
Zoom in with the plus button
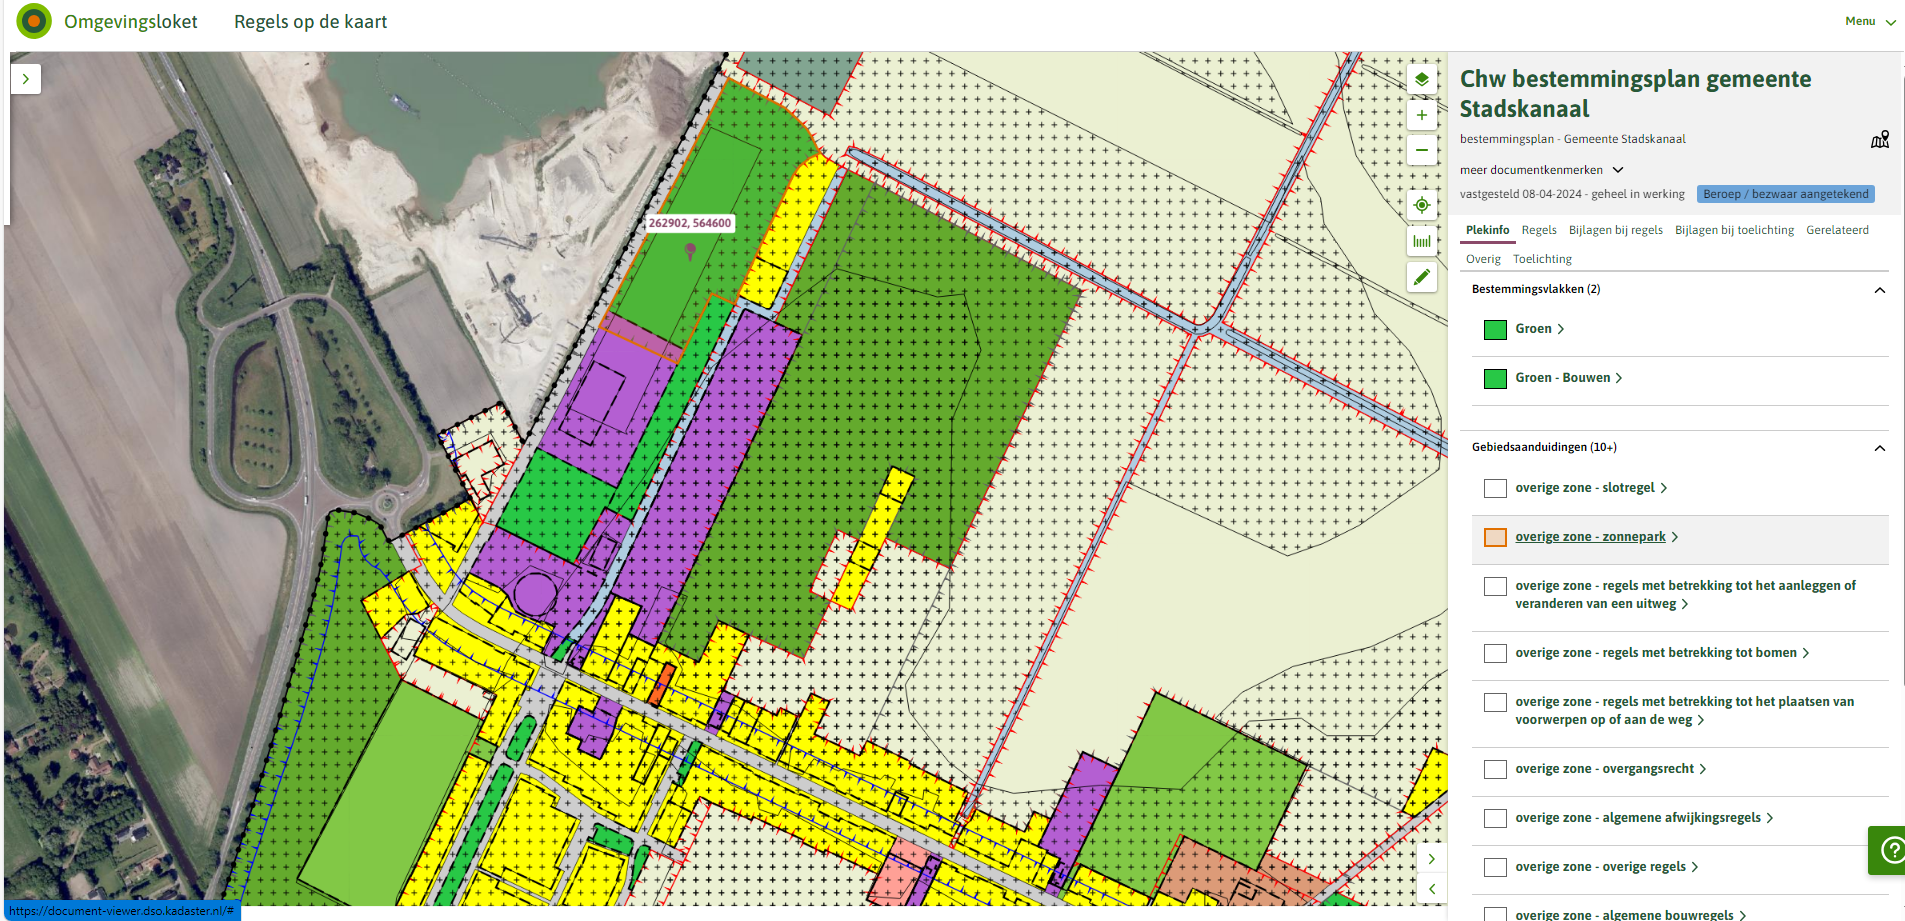pos(1421,115)
